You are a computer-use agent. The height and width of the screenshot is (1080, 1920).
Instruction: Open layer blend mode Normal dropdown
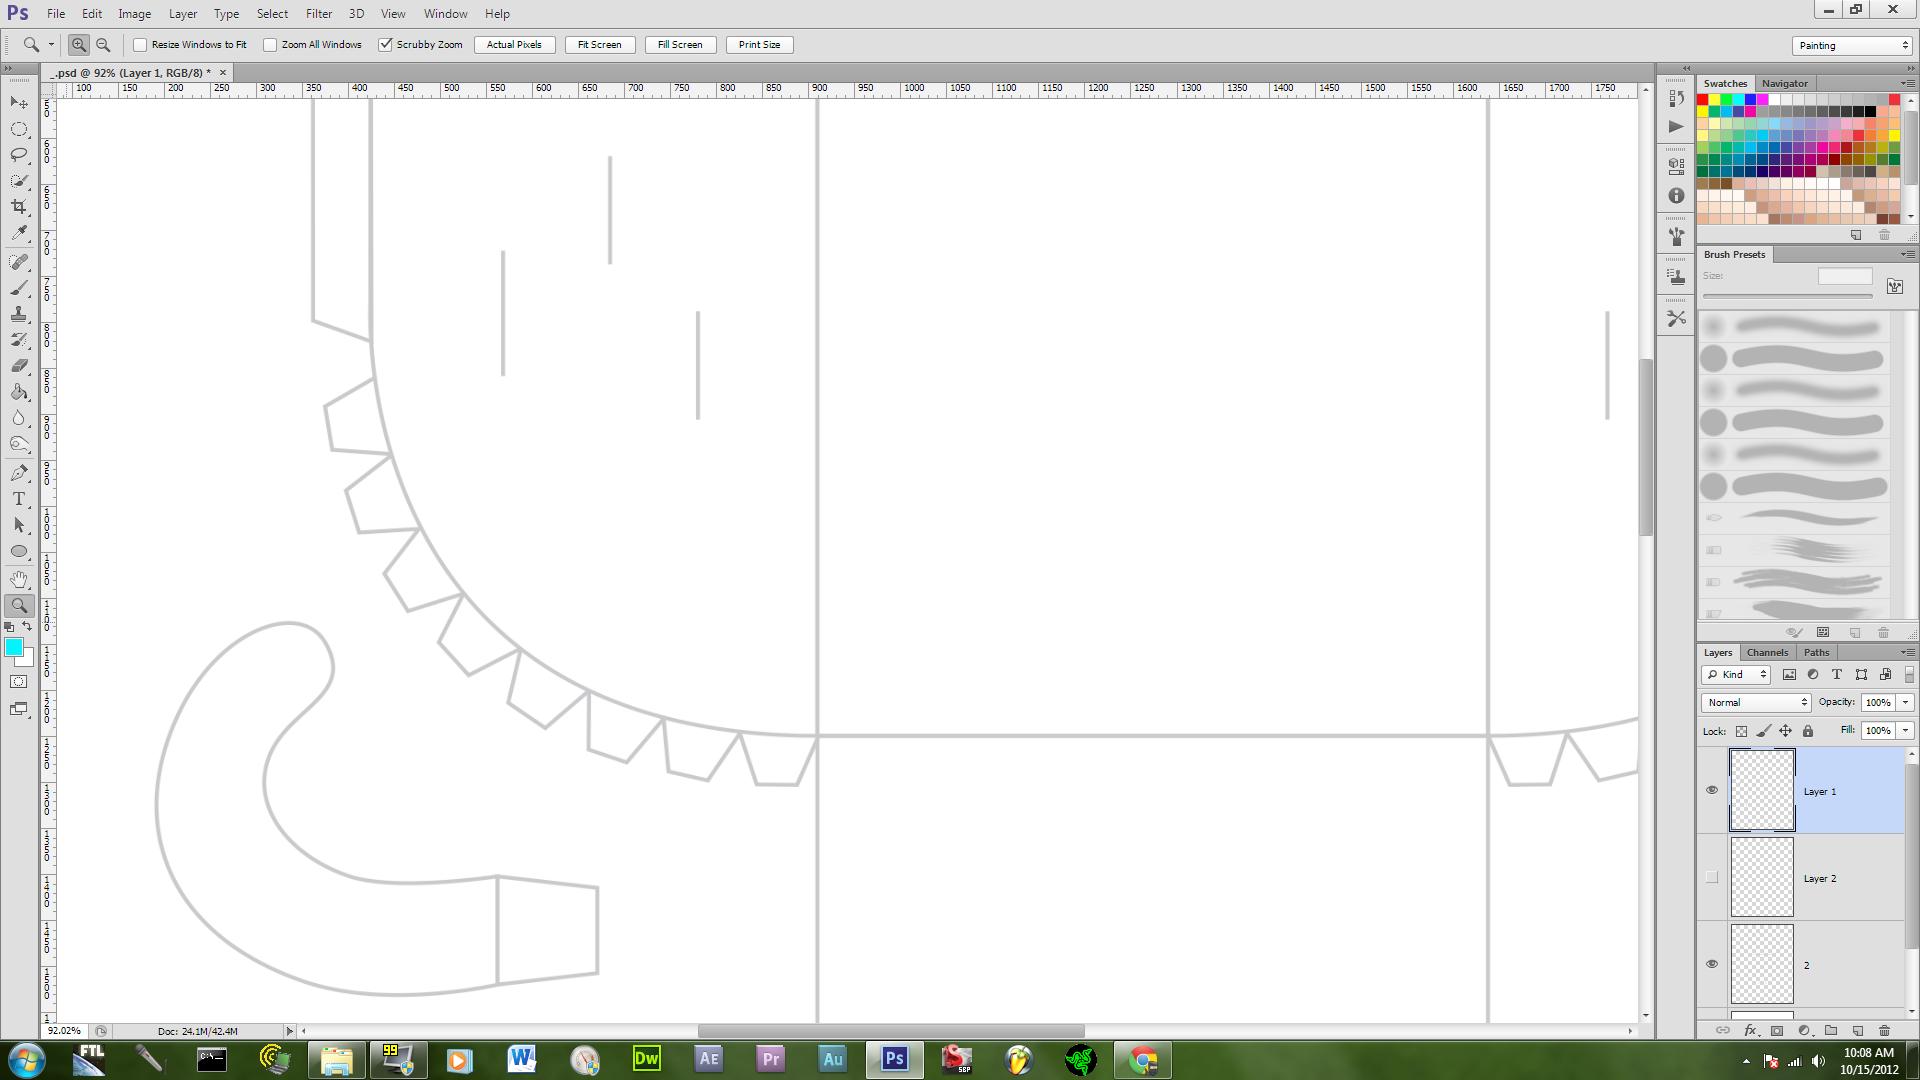(x=1756, y=702)
